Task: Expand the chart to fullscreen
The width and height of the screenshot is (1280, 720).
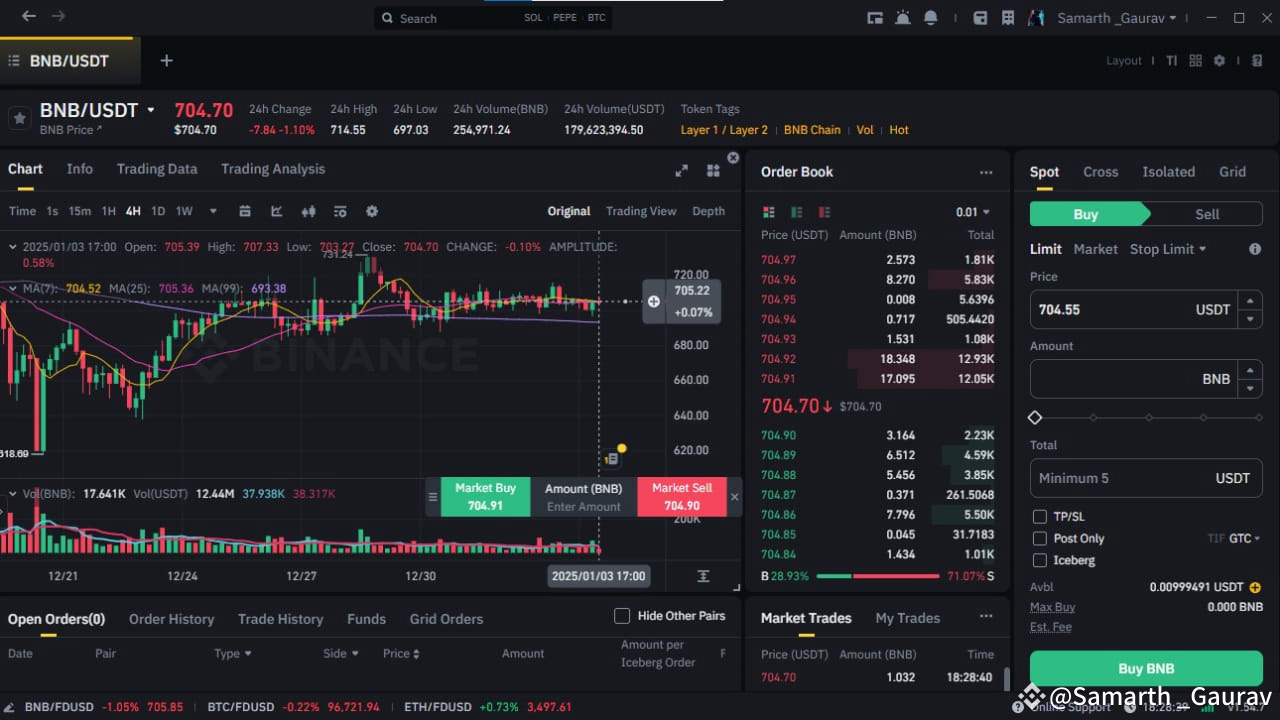Action: [682, 171]
